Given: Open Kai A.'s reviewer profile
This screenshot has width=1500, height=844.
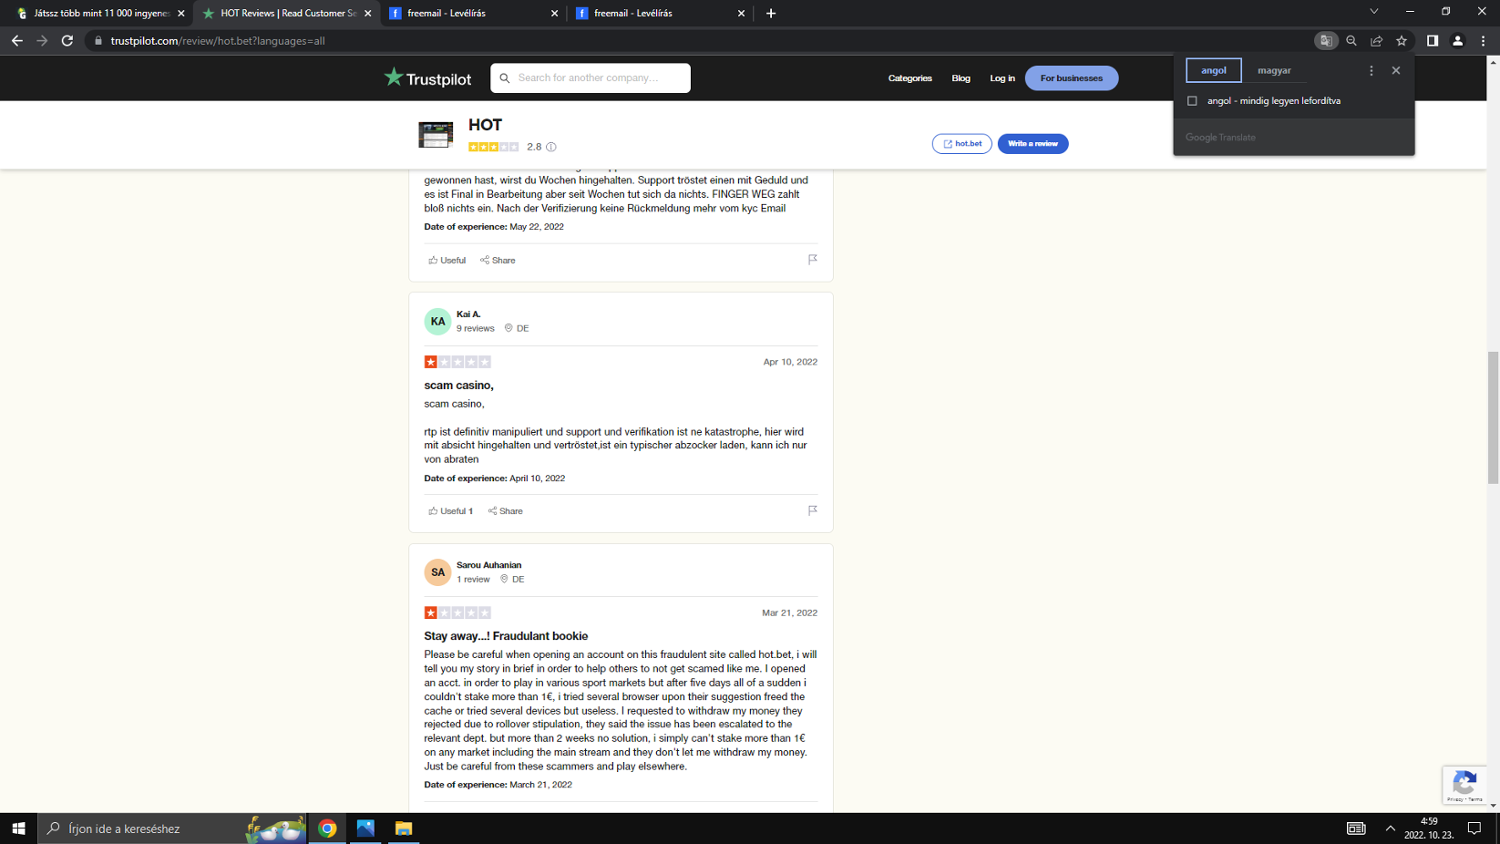Looking at the screenshot, I should (468, 314).
